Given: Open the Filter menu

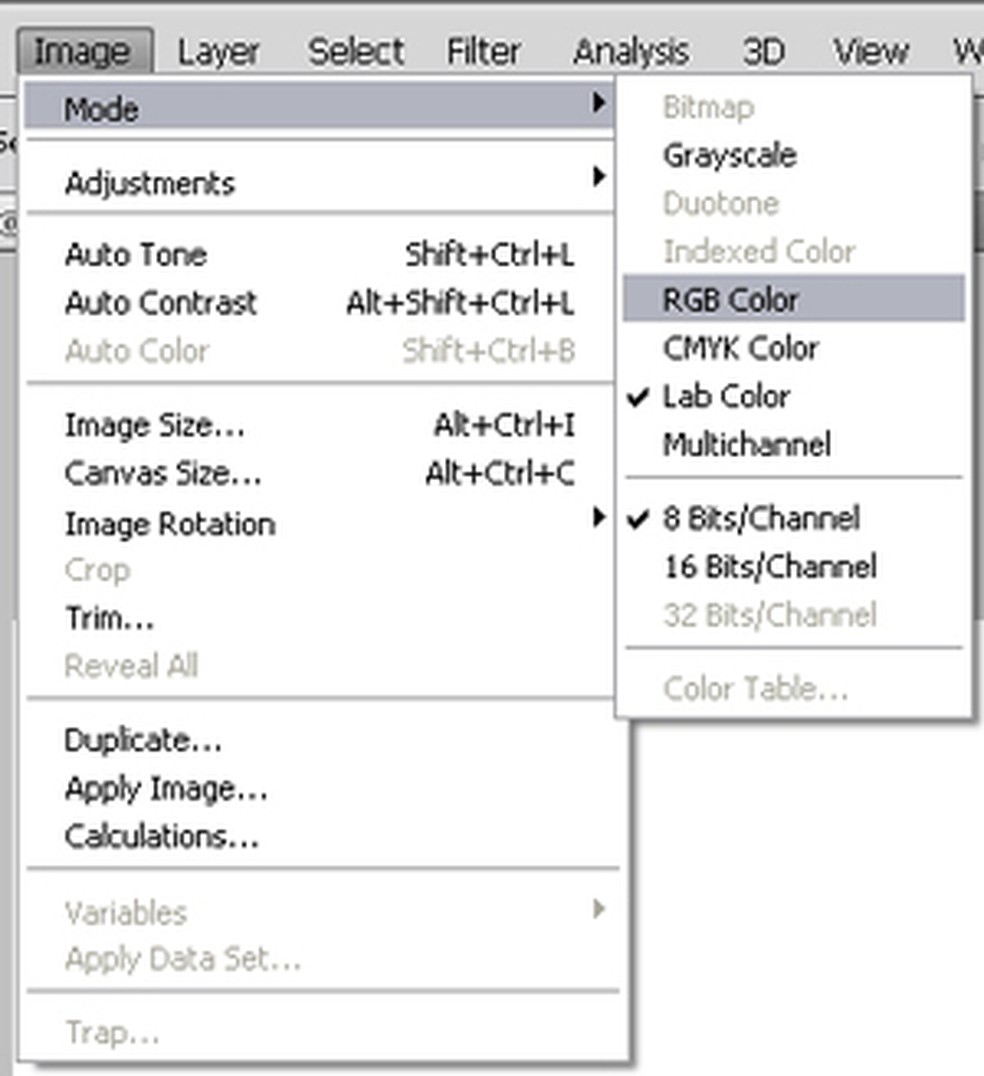Looking at the screenshot, I should 484,51.
